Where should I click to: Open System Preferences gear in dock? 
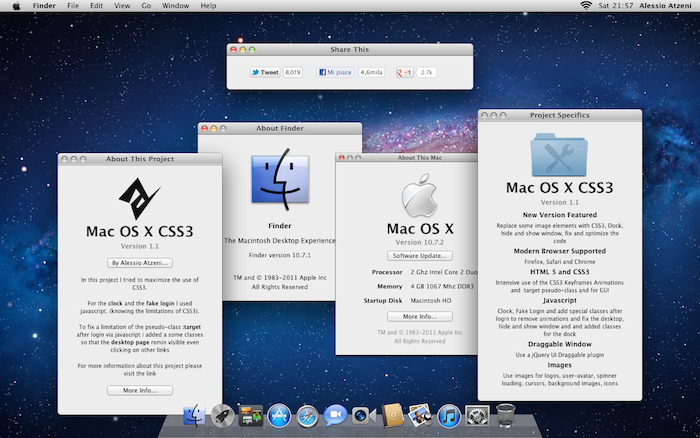tap(477, 416)
